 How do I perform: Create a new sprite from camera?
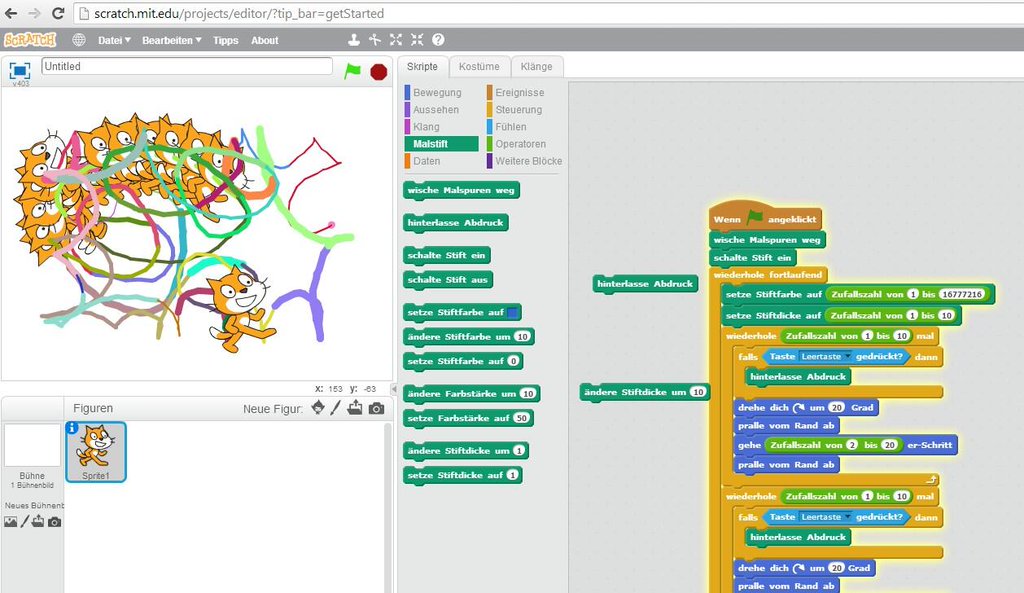[376, 409]
